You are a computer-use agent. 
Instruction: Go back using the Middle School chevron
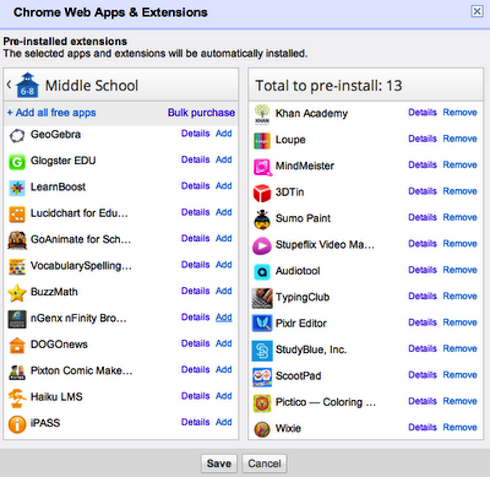9,85
